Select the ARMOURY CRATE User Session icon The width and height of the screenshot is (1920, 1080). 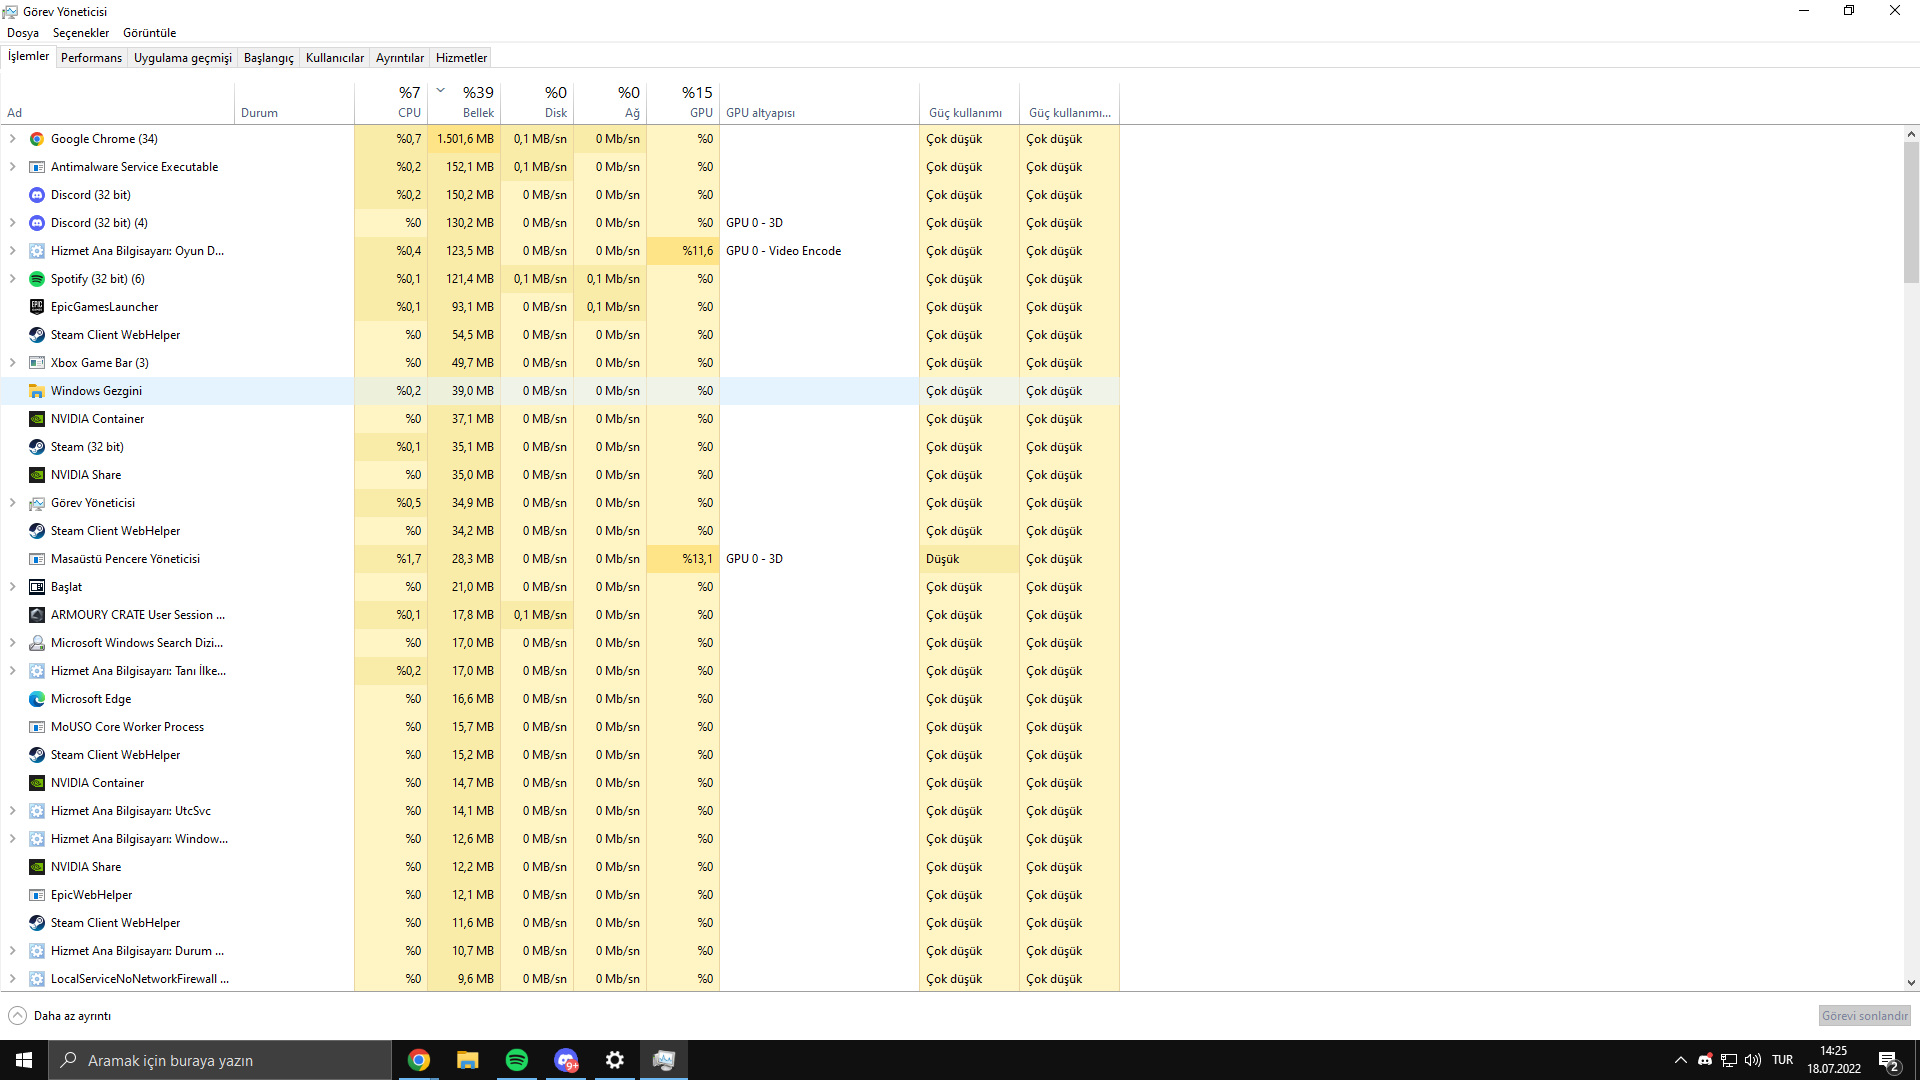tap(37, 615)
